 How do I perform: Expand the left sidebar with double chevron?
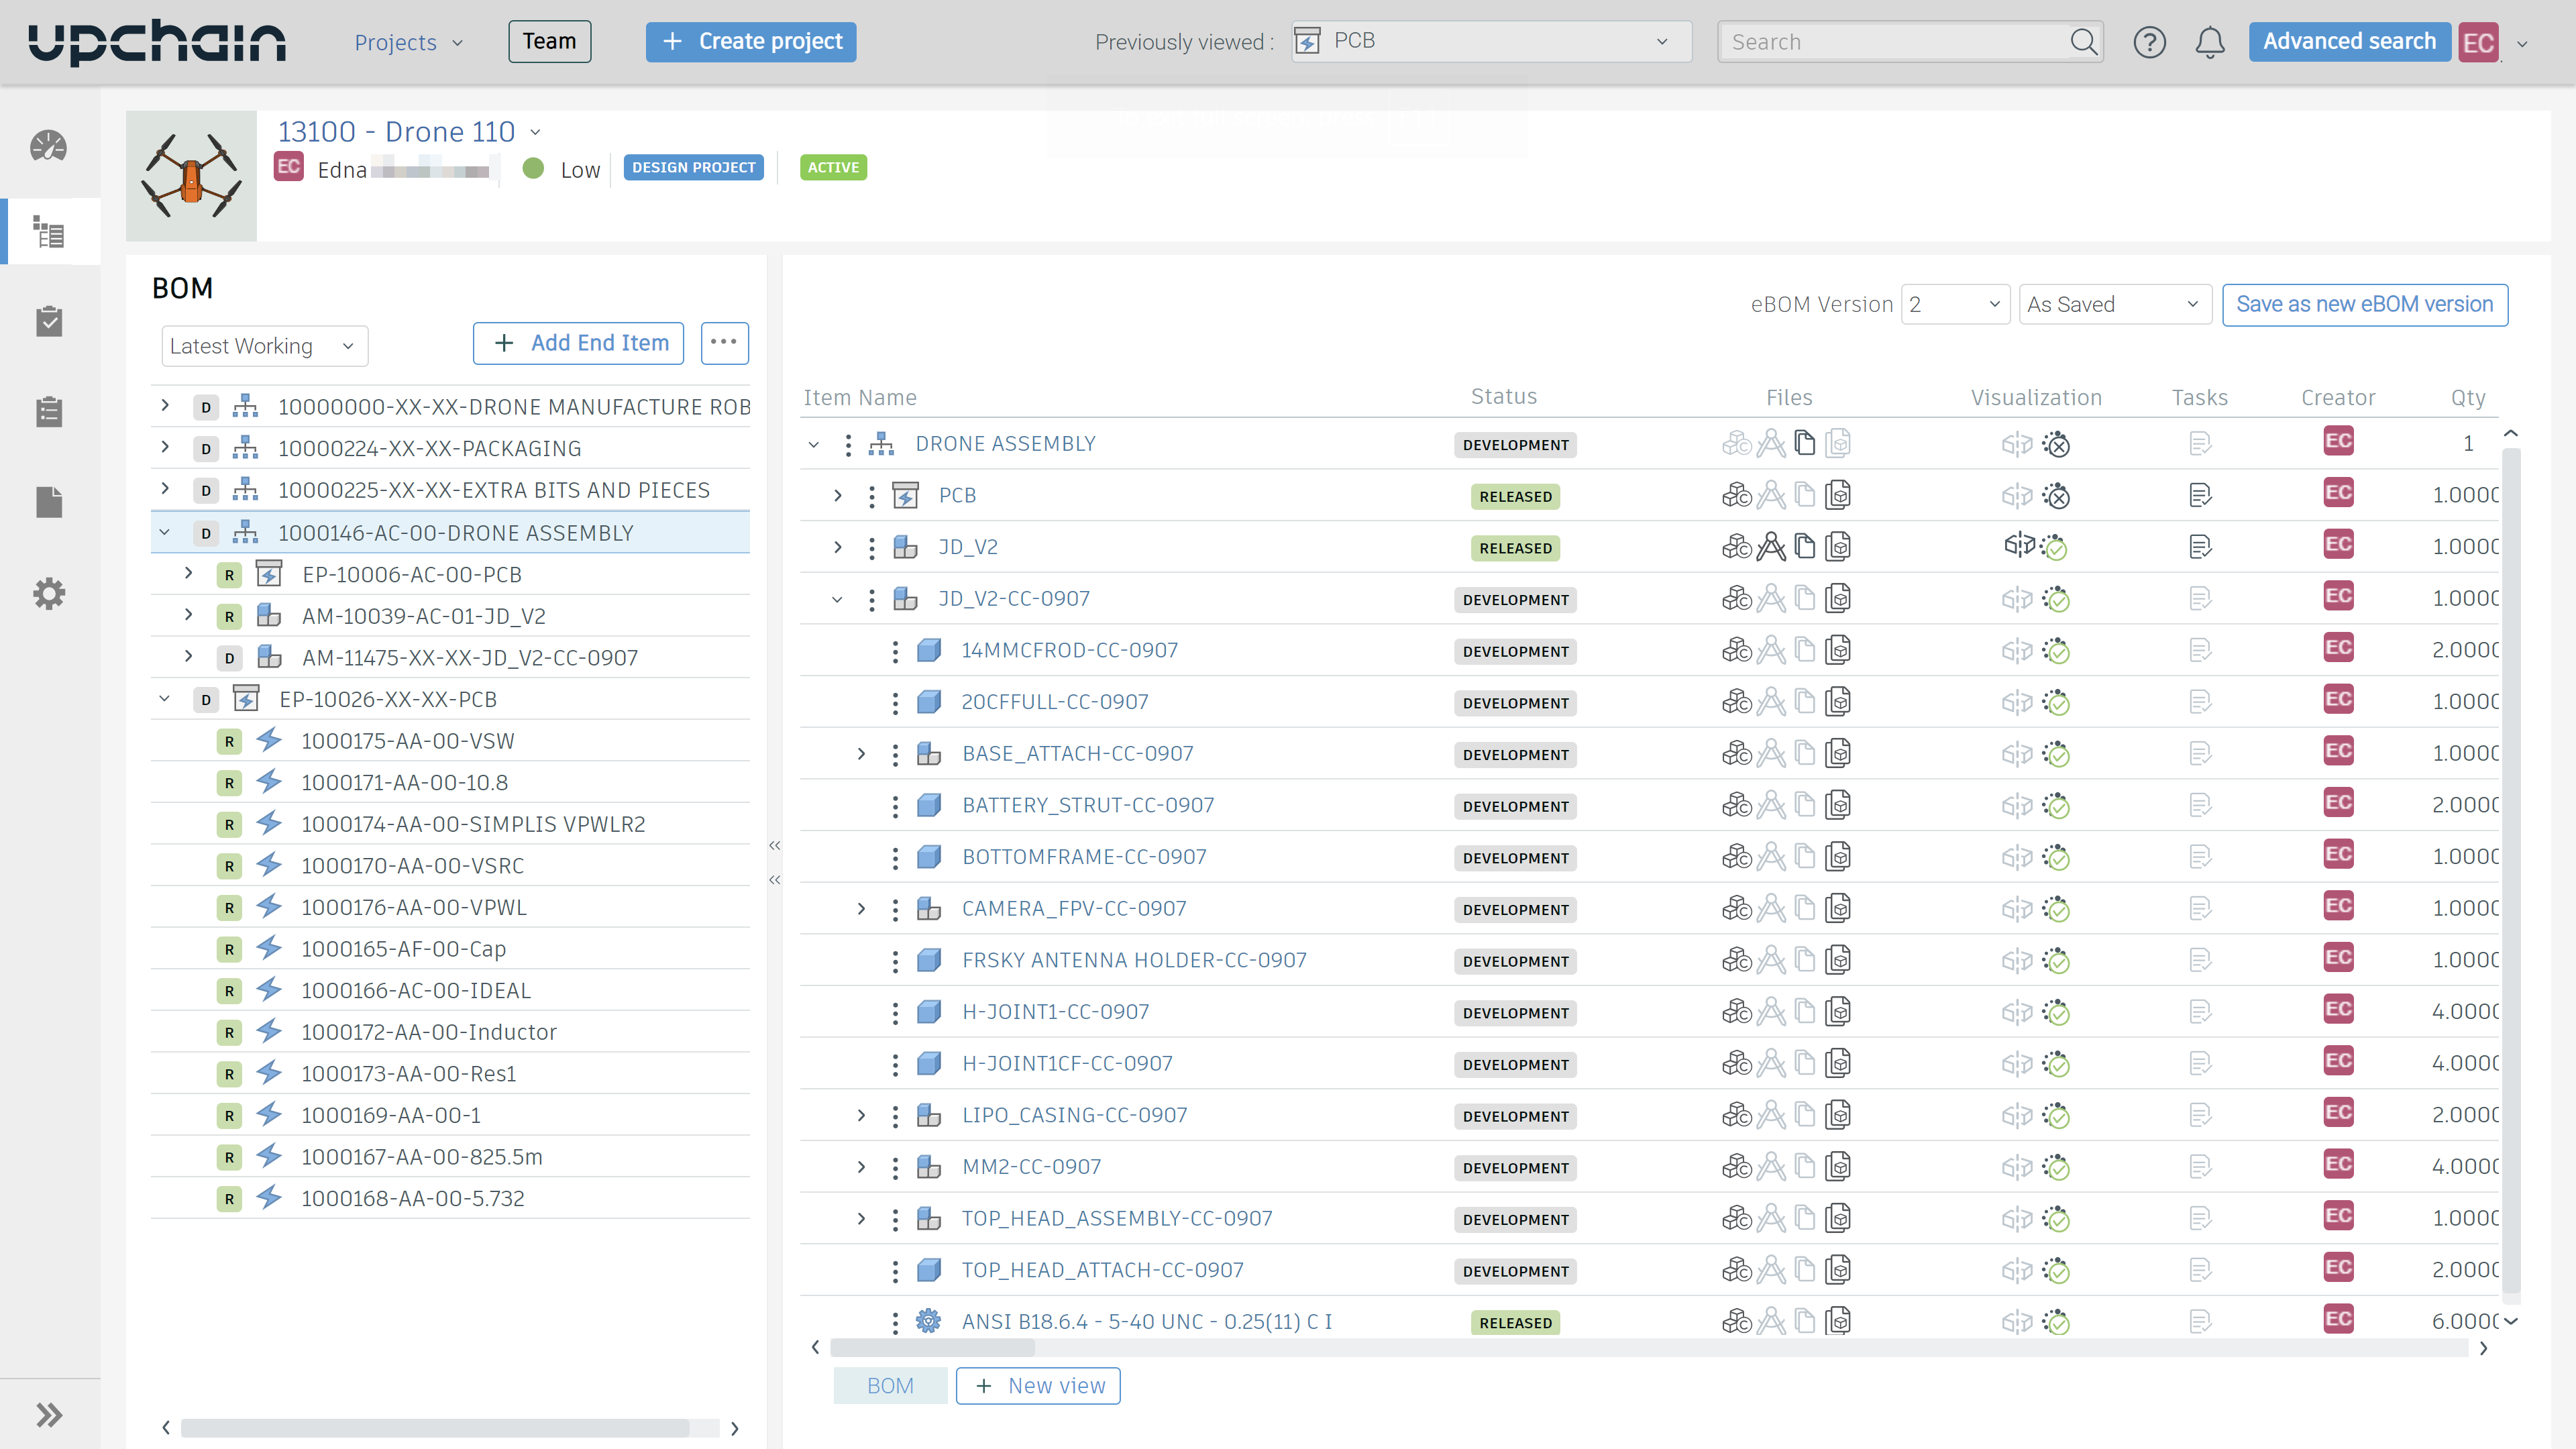pyautogui.click(x=48, y=1414)
